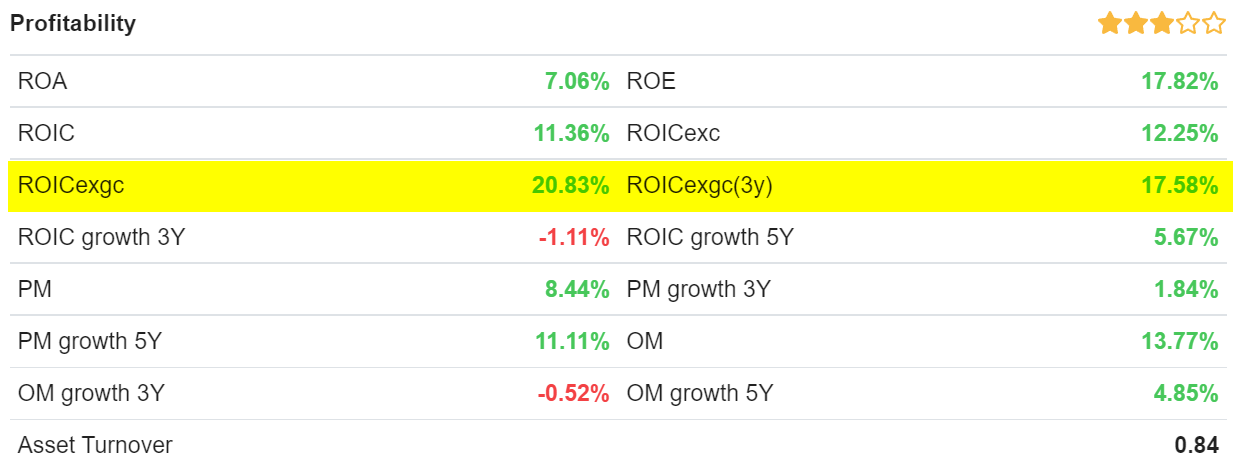
Task: Select the highlighted ROICexgc label
Action: (71, 185)
